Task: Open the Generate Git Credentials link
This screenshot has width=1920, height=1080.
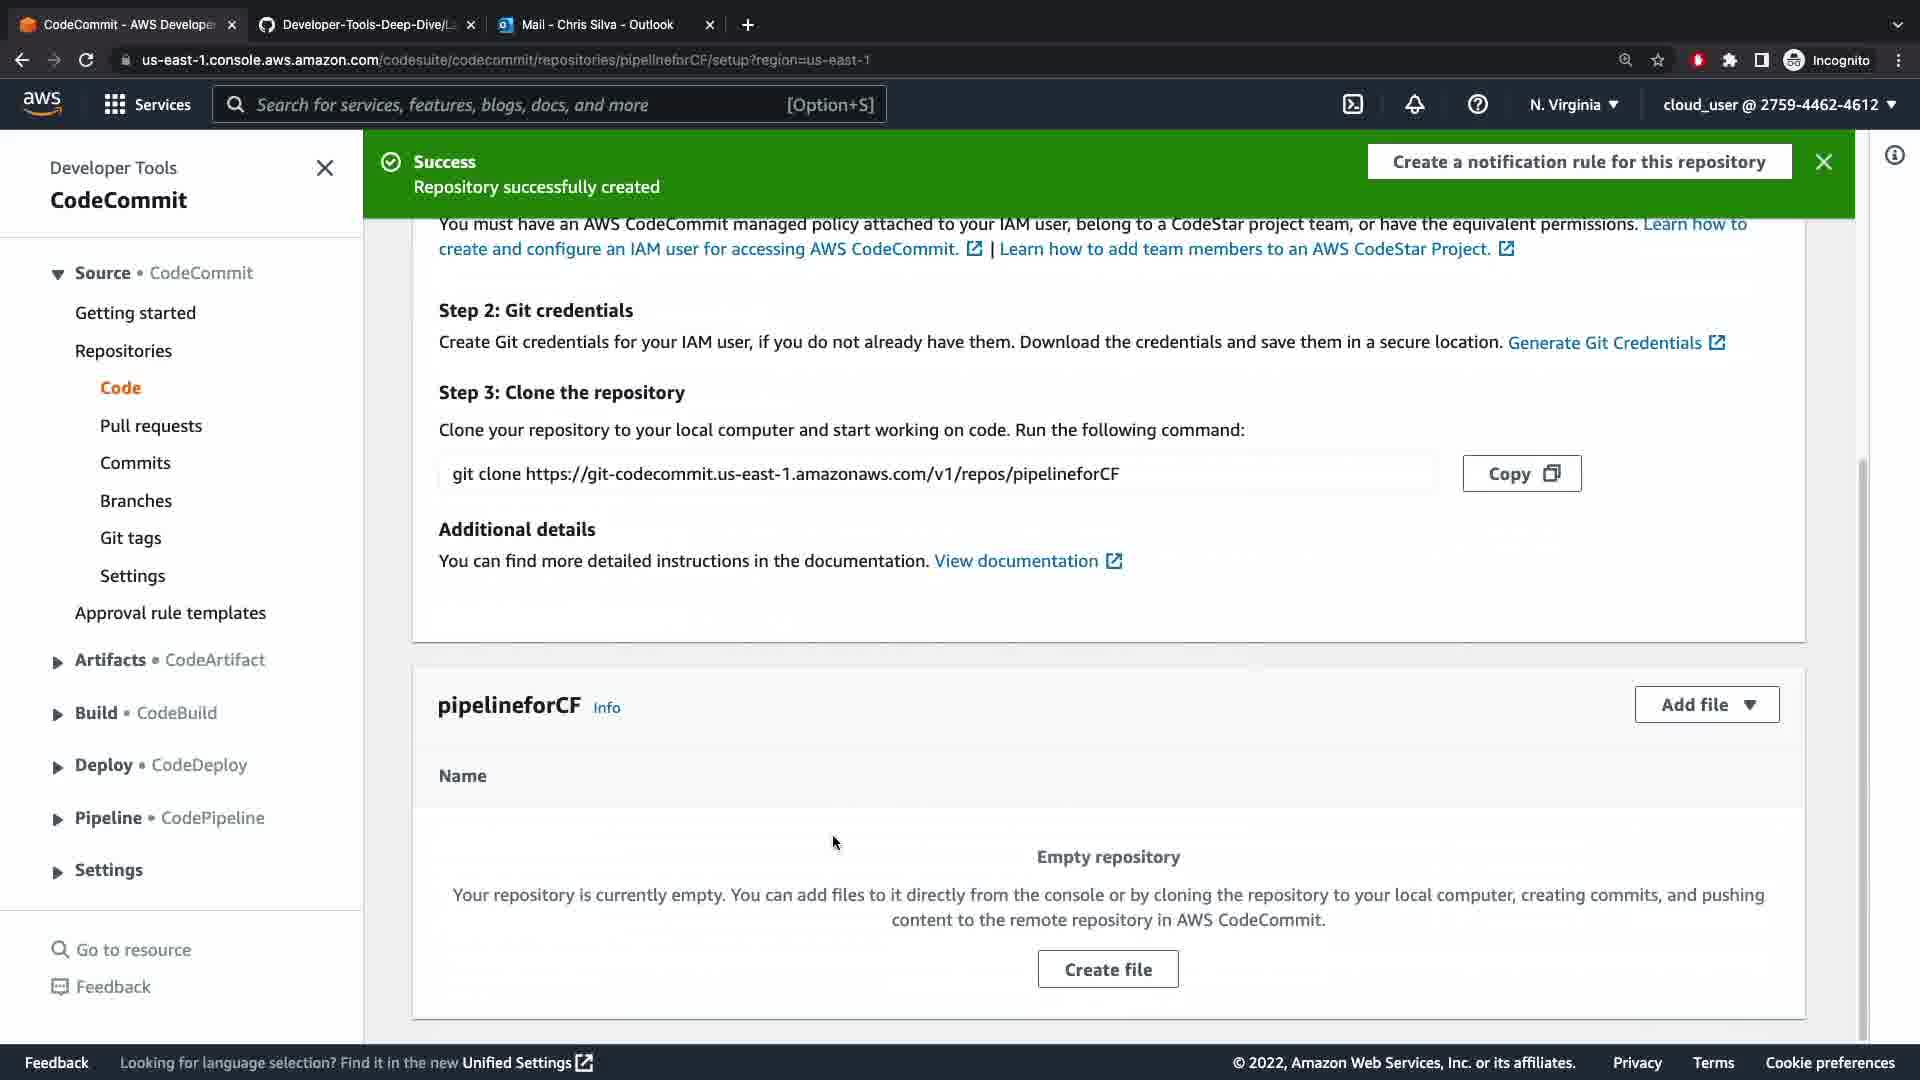Action: (x=1604, y=343)
